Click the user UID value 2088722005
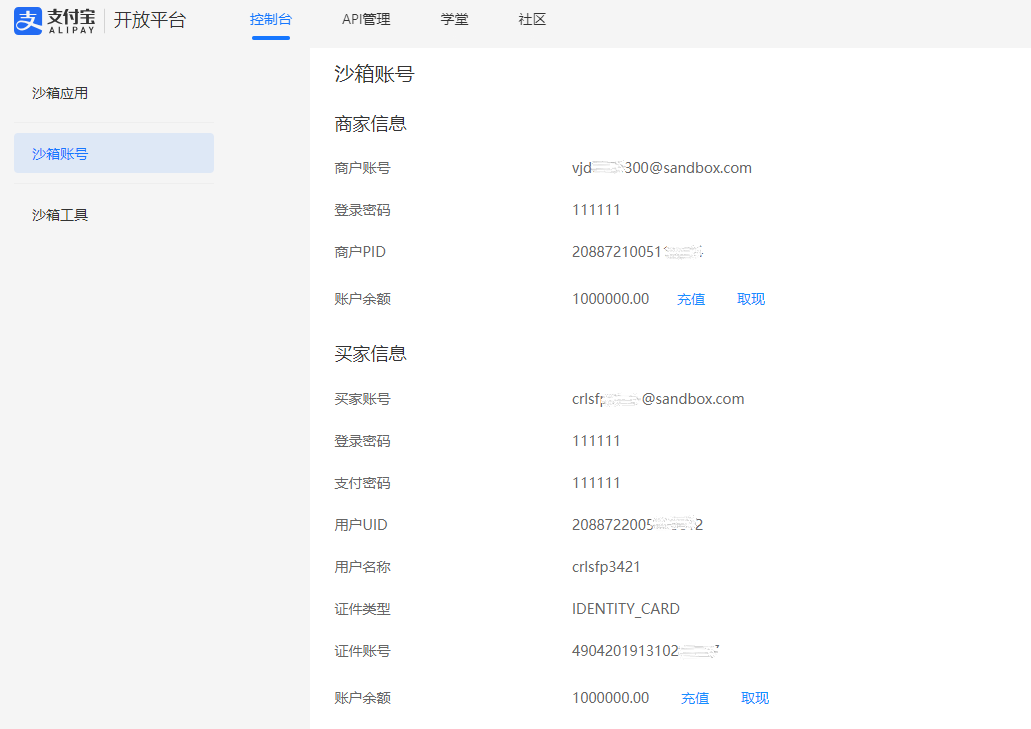The image size is (1031, 729). (x=637, y=525)
